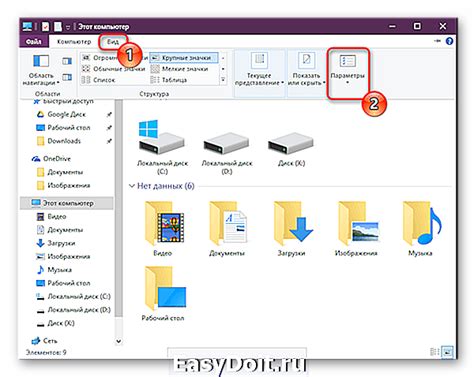Open Область навигации pane menu
The height and width of the screenshot is (377, 474).
pyautogui.click(x=41, y=70)
